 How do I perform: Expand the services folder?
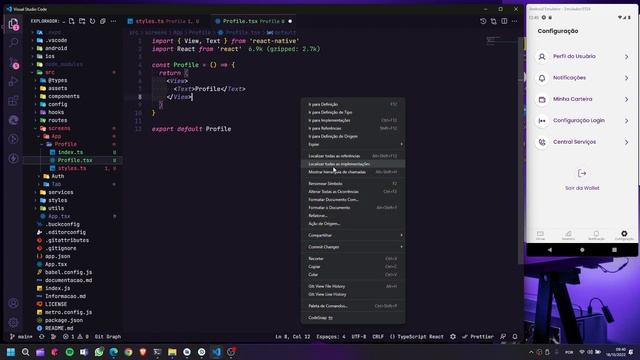tap(60, 192)
